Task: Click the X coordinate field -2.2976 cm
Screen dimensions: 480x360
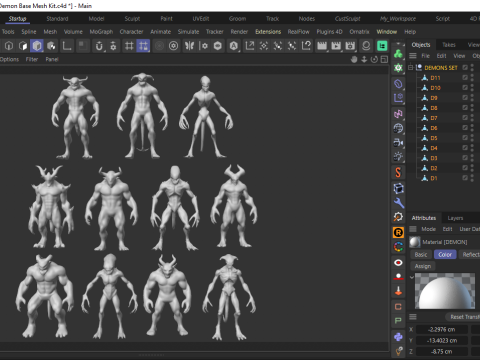Action: (442, 329)
